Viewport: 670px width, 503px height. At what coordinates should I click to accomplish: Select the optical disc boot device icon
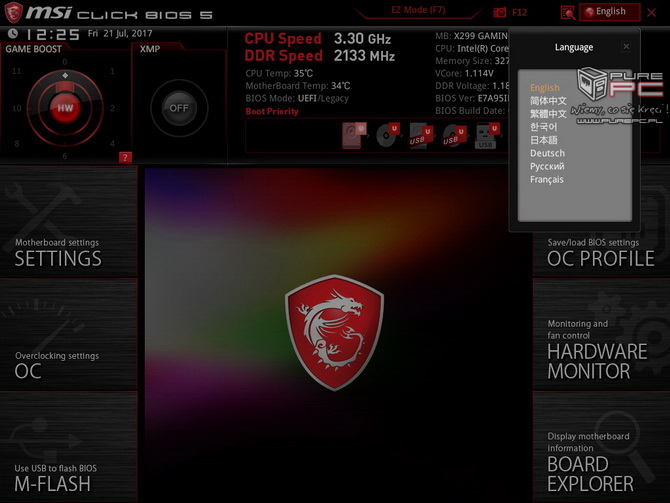387,135
